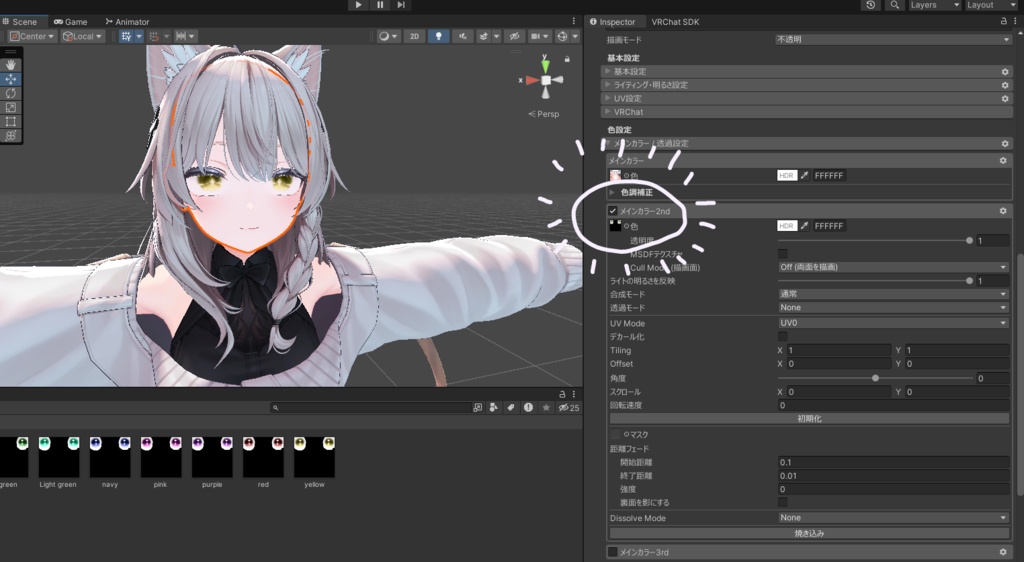
Task: Click the Pause button
Action: click(380, 5)
